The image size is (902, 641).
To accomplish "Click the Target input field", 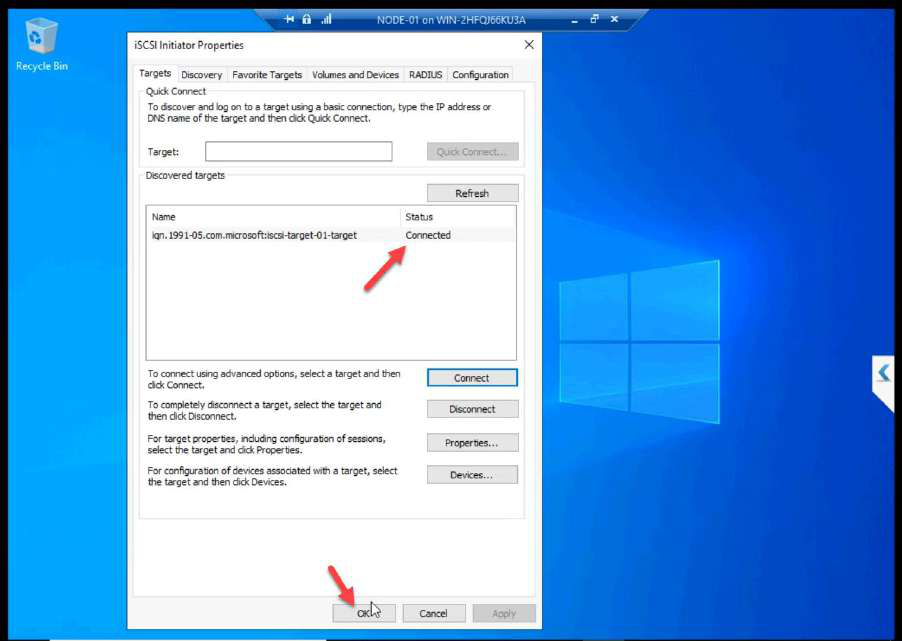I will pos(299,151).
